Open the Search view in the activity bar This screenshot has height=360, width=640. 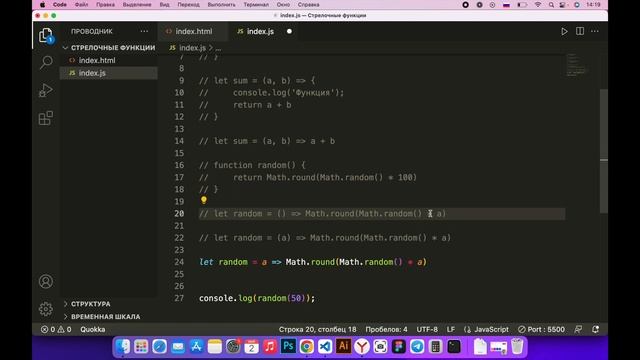click(x=46, y=62)
